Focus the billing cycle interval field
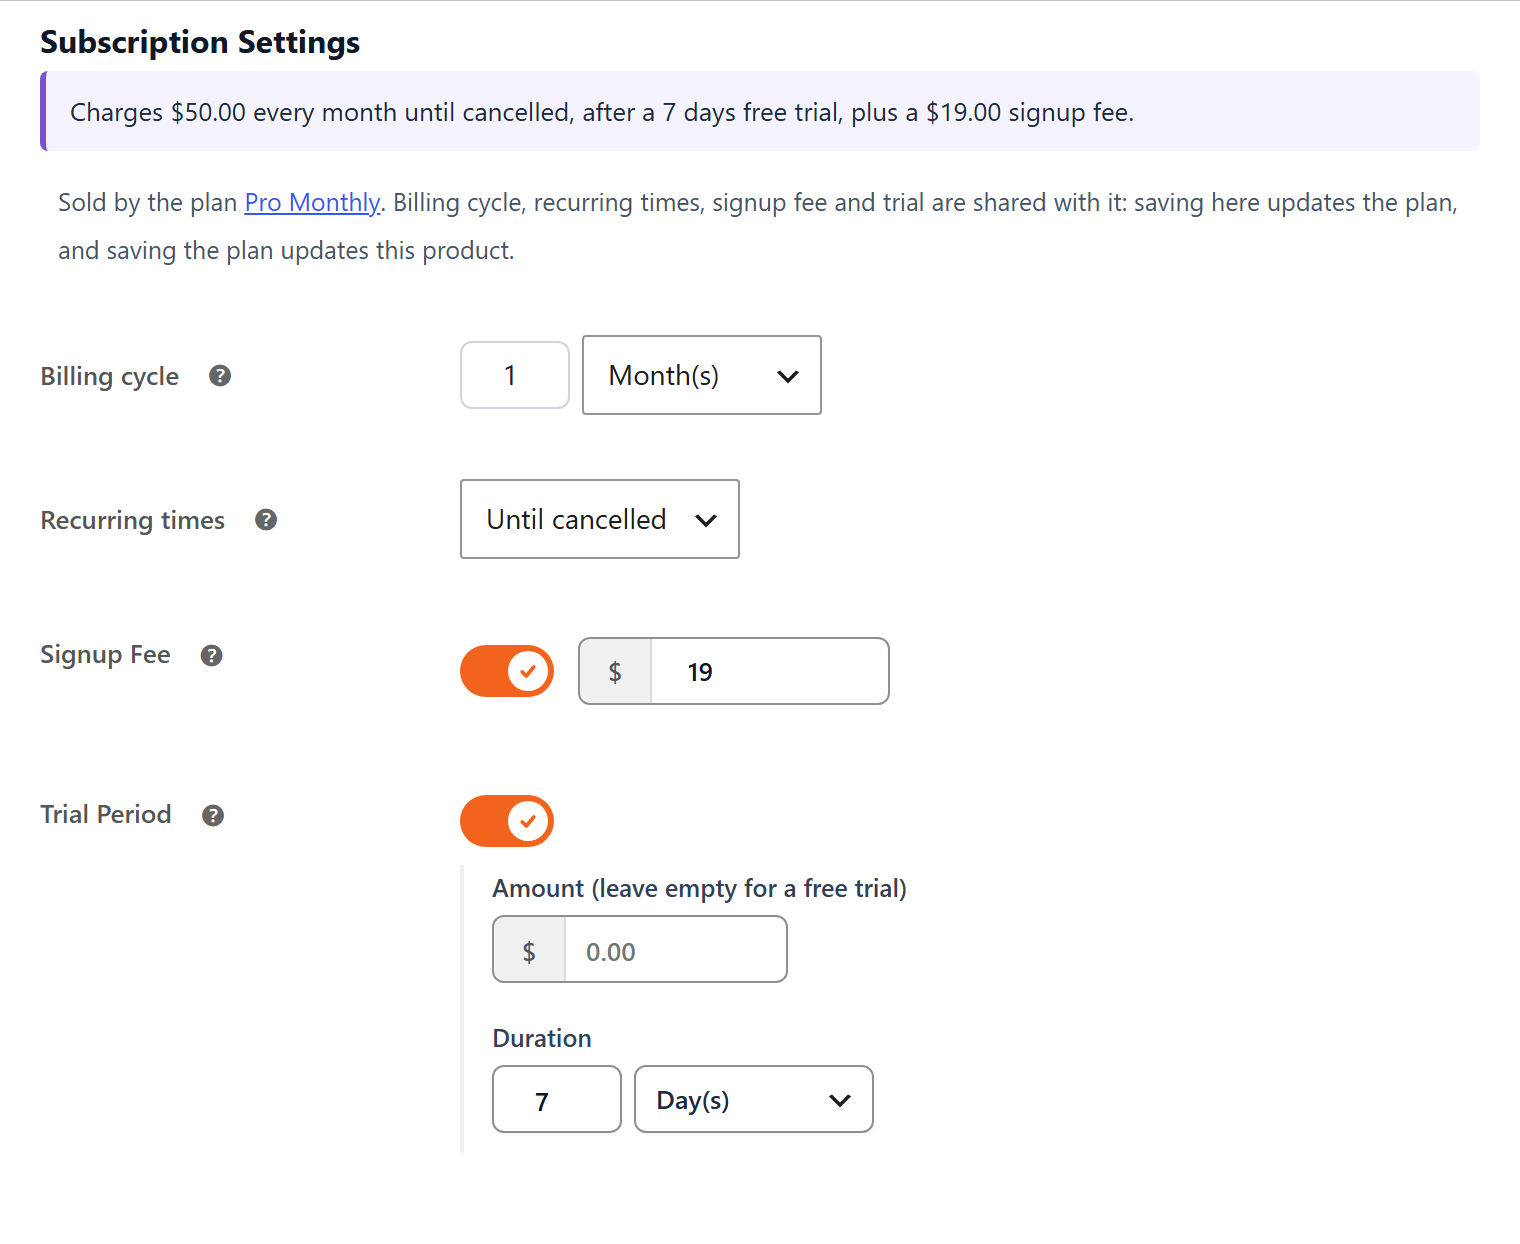 pyautogui.click(x=515, y=375)
